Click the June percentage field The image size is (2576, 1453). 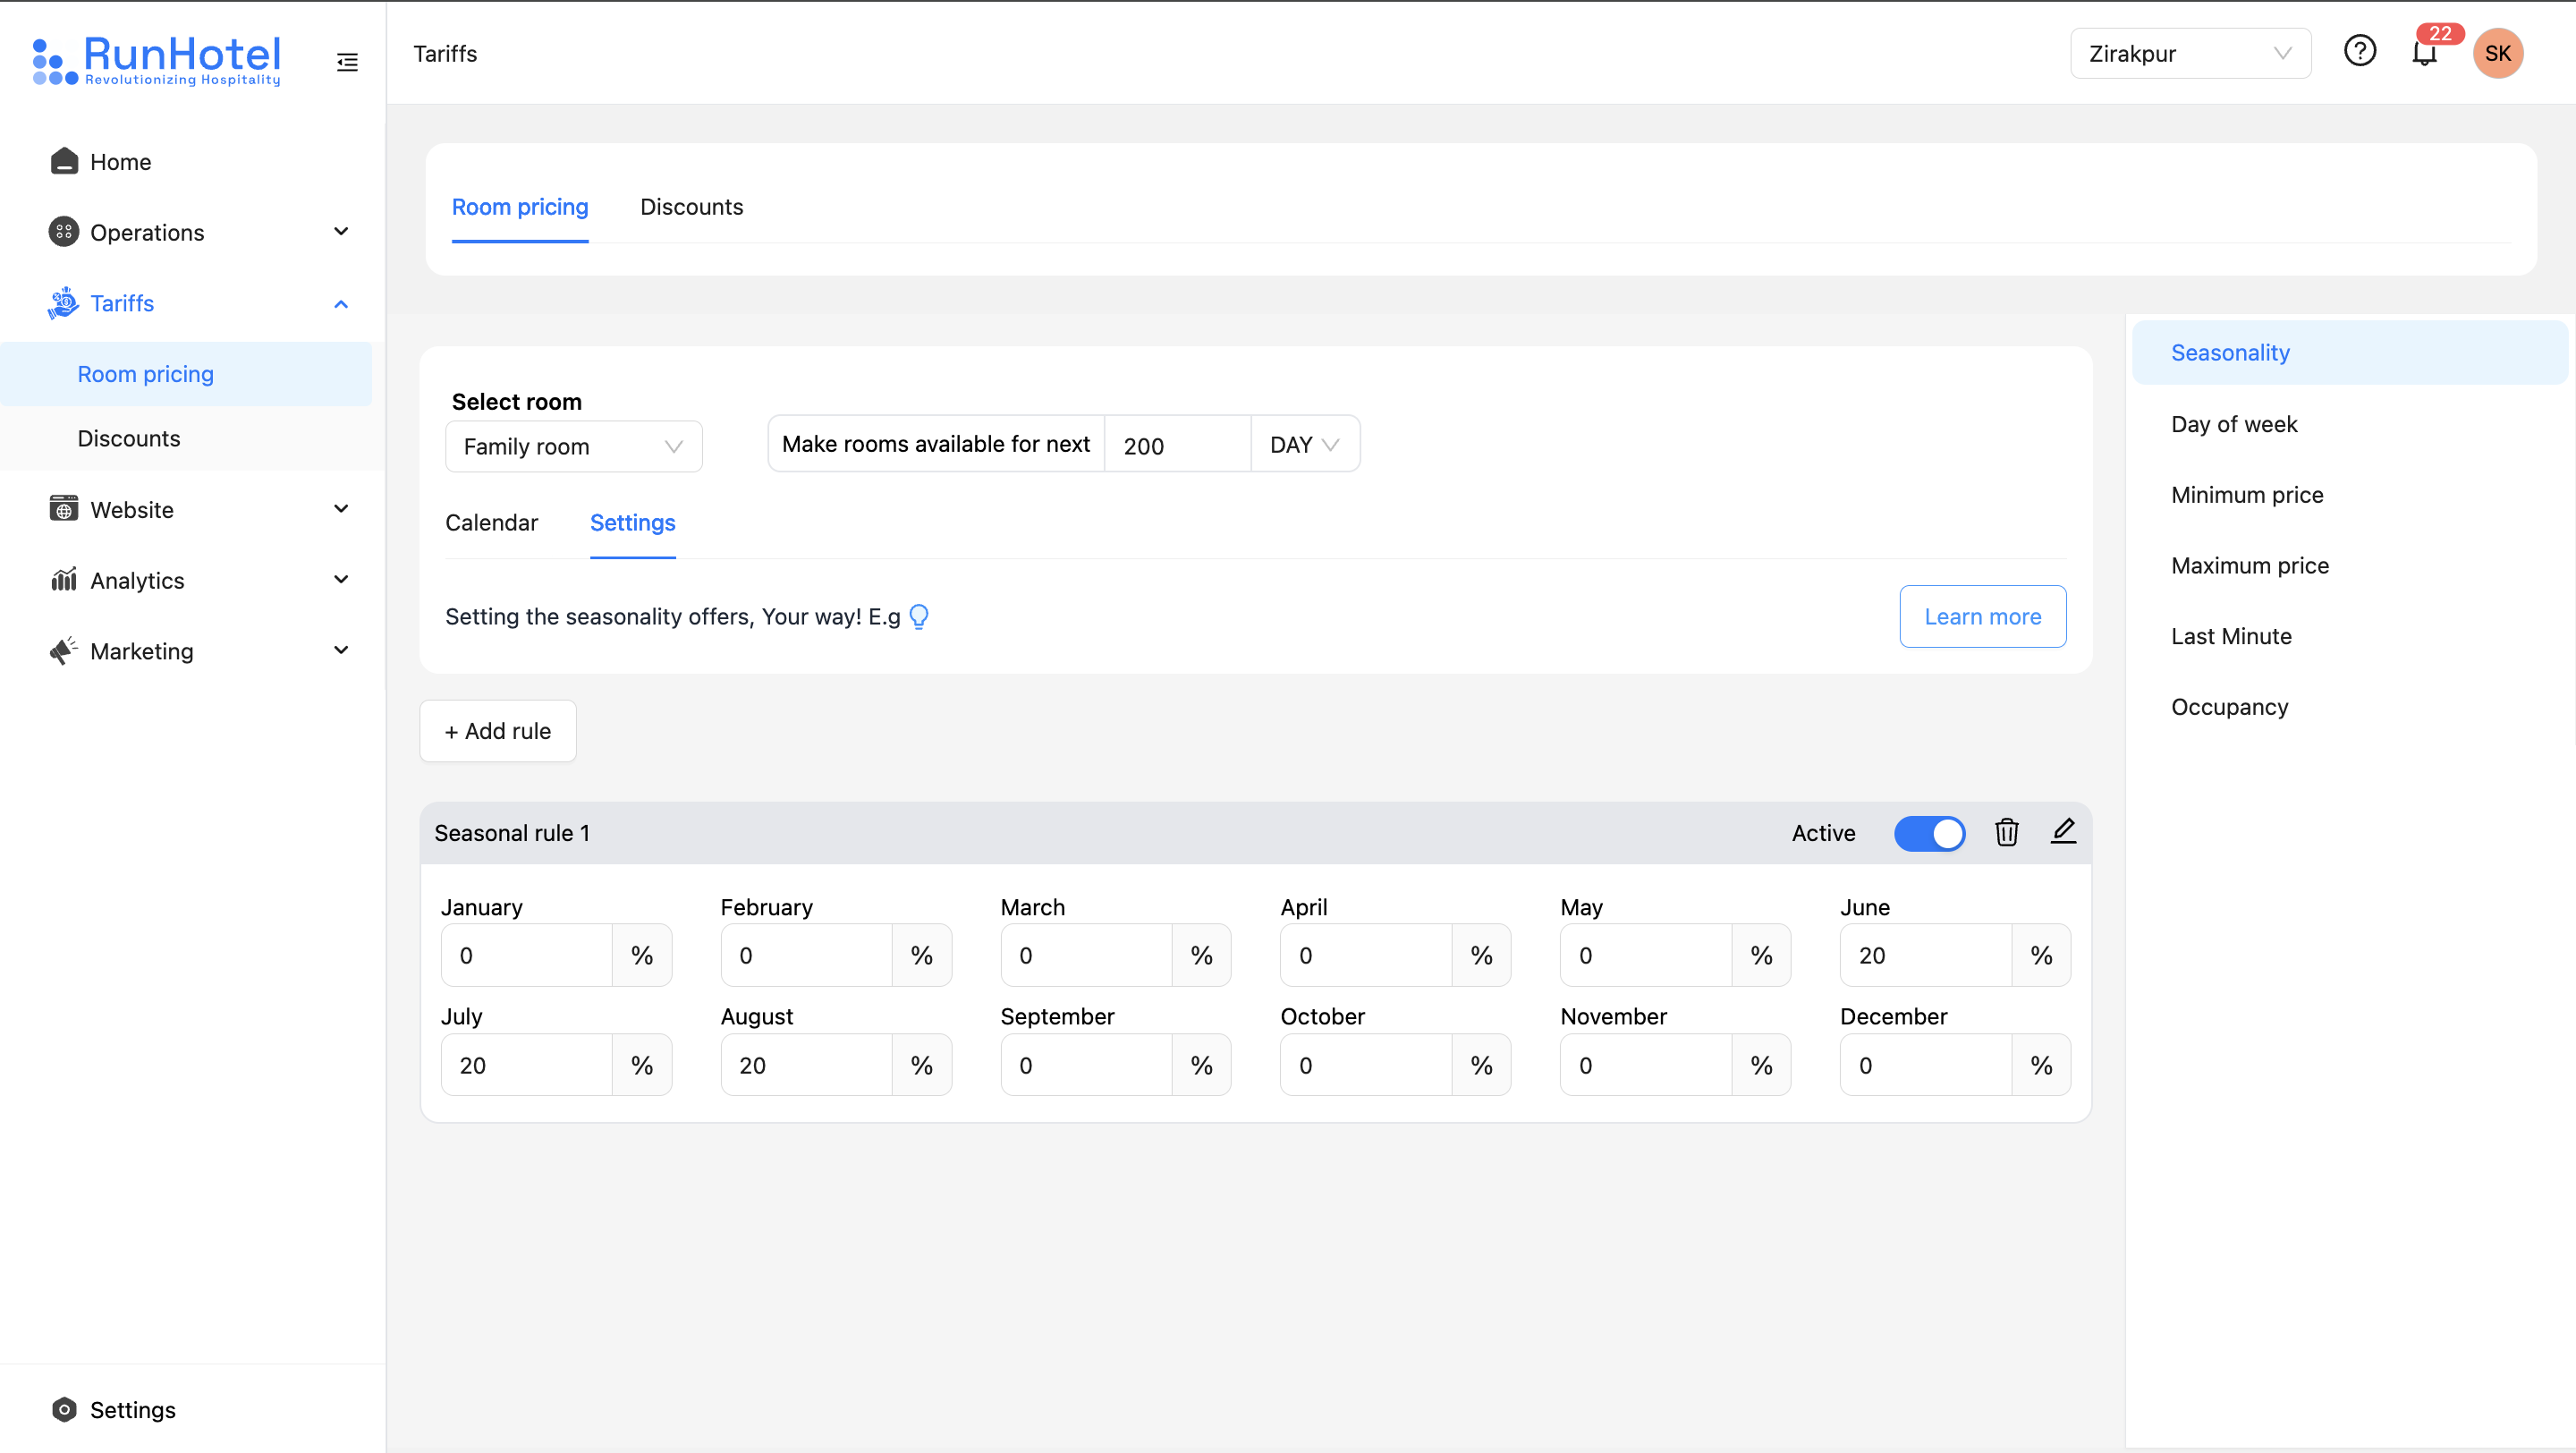click(x=1926, y=955)
